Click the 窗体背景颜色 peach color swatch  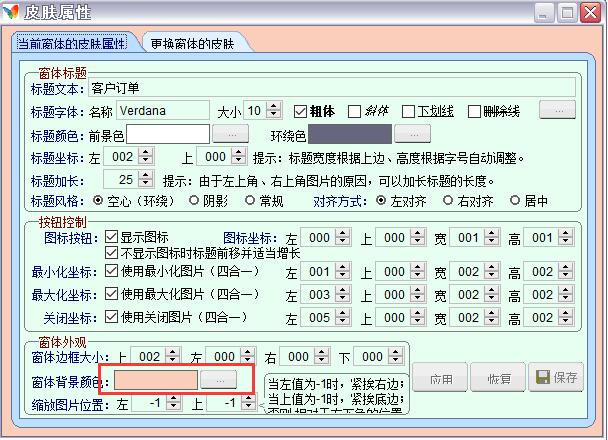click(157, 379)
